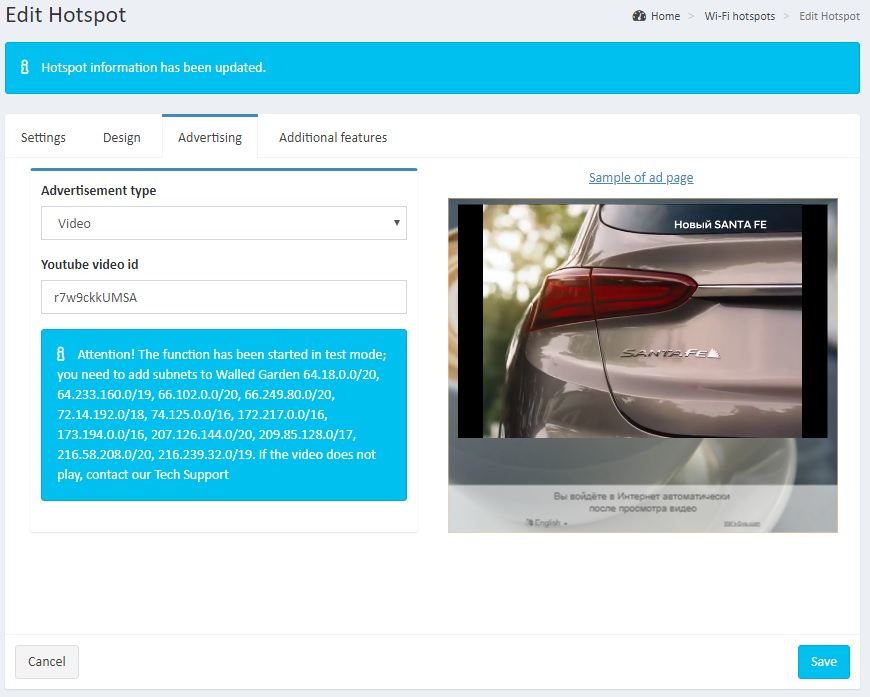Viewport: 870px width, 697px height.
Task: Open the Additional features tab
Action: click(x=333, y=138)
